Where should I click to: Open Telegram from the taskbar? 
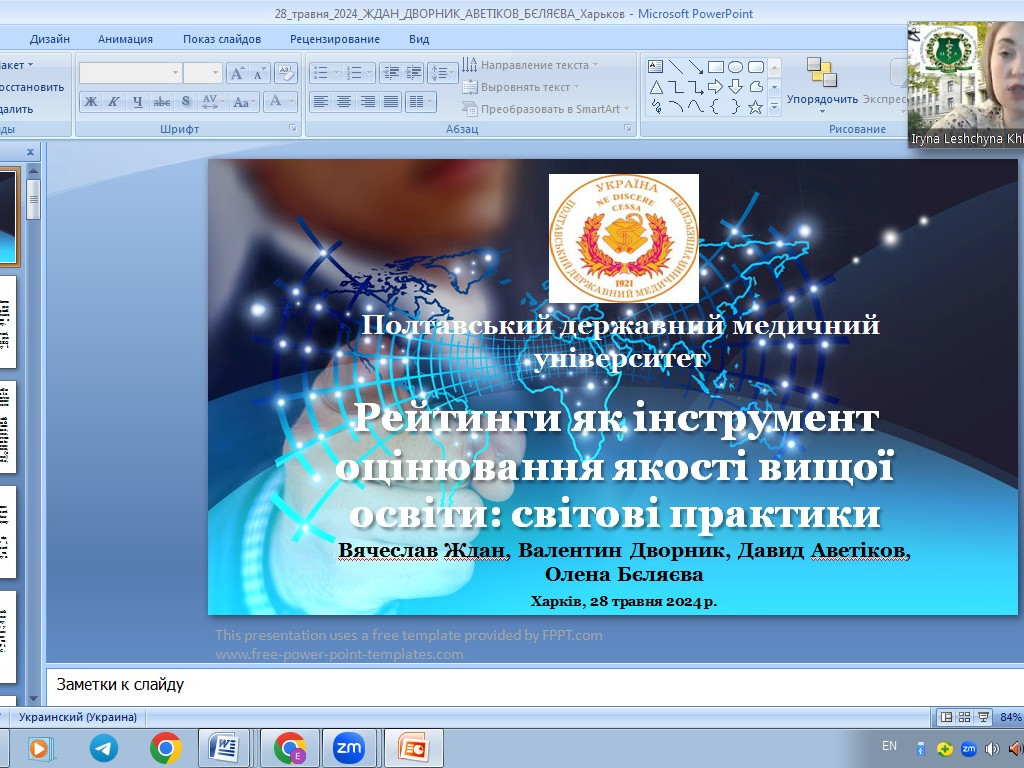click(x=104, y=748)
